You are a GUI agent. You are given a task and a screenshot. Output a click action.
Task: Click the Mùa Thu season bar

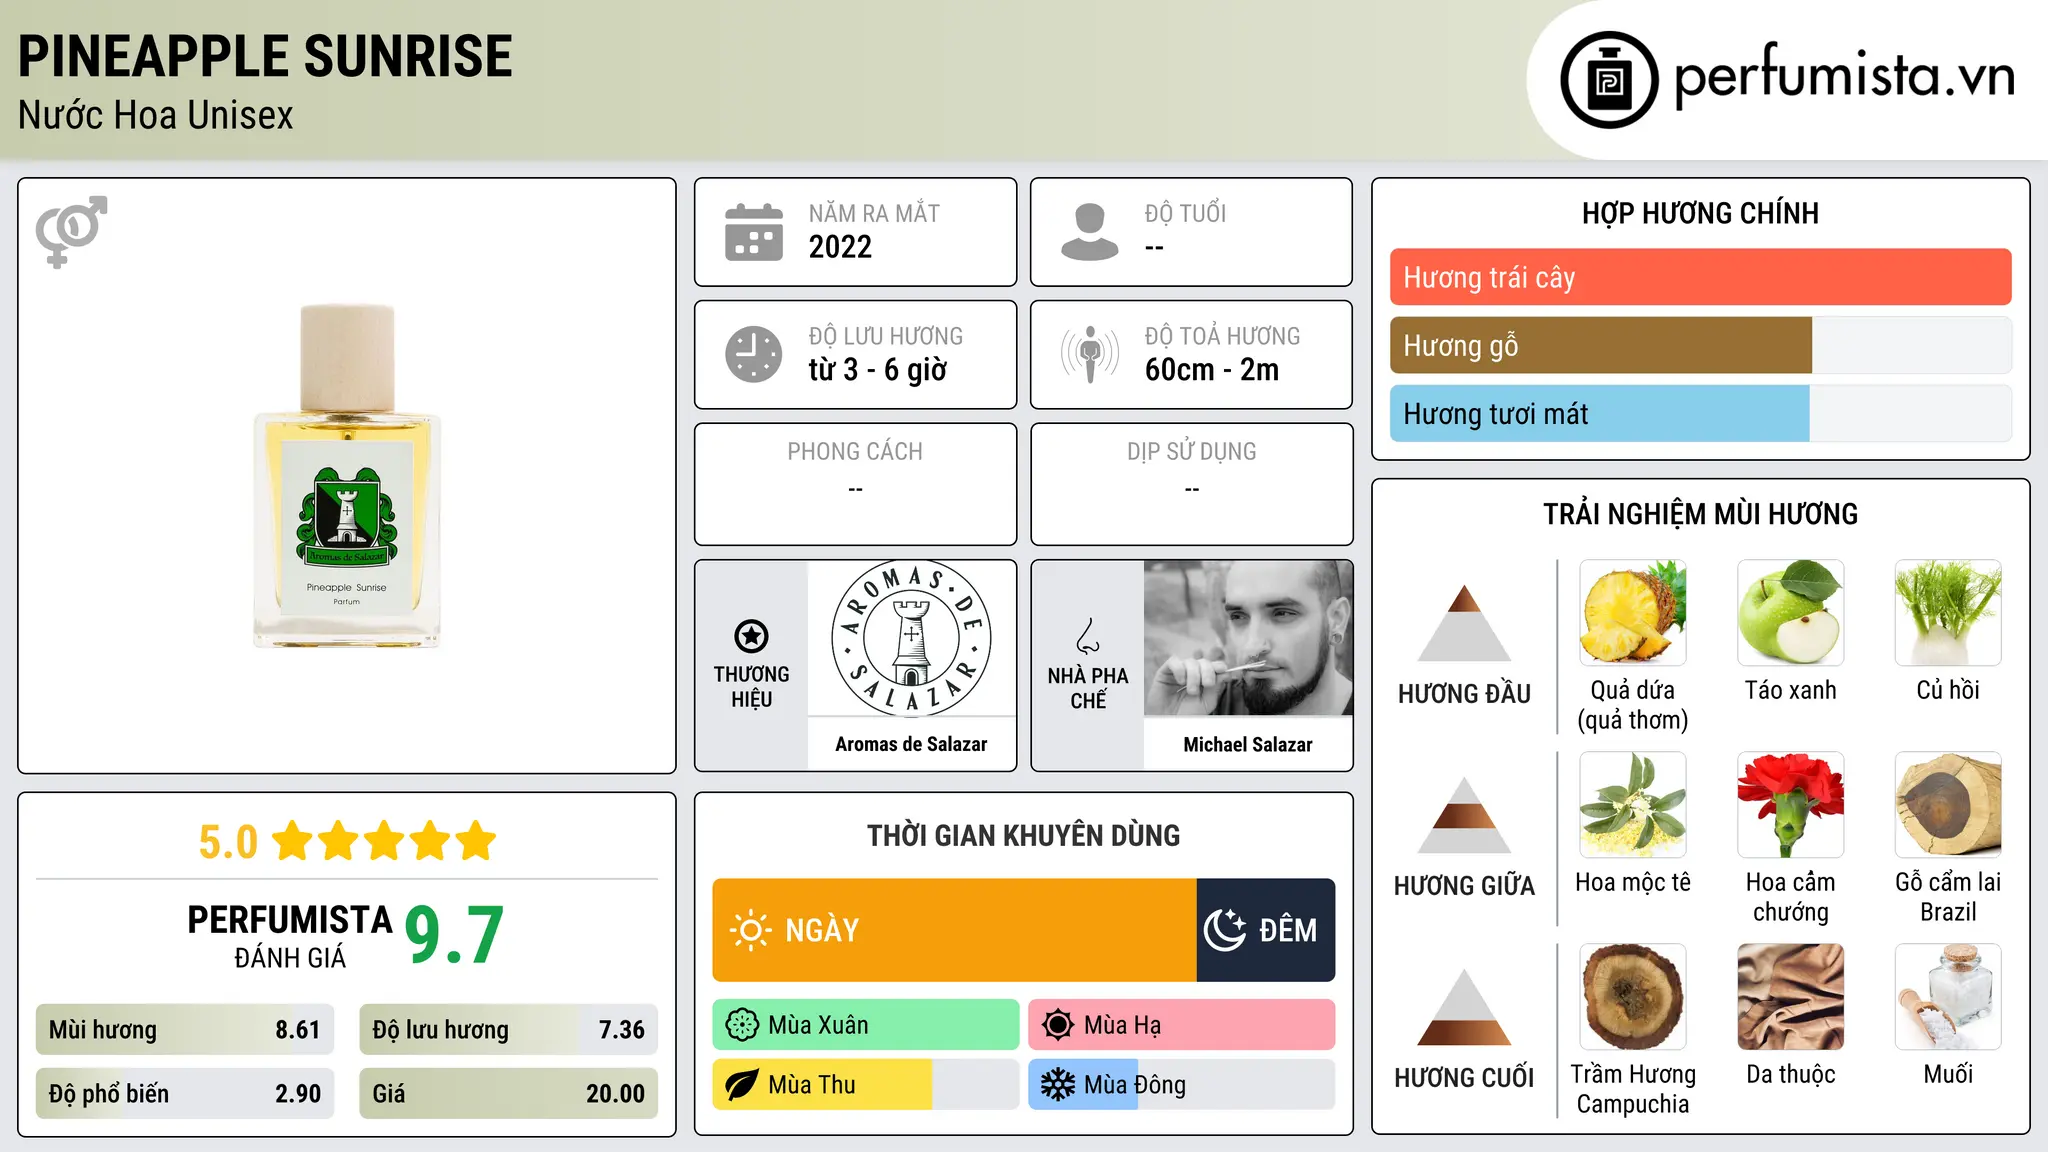(866, 1085)
